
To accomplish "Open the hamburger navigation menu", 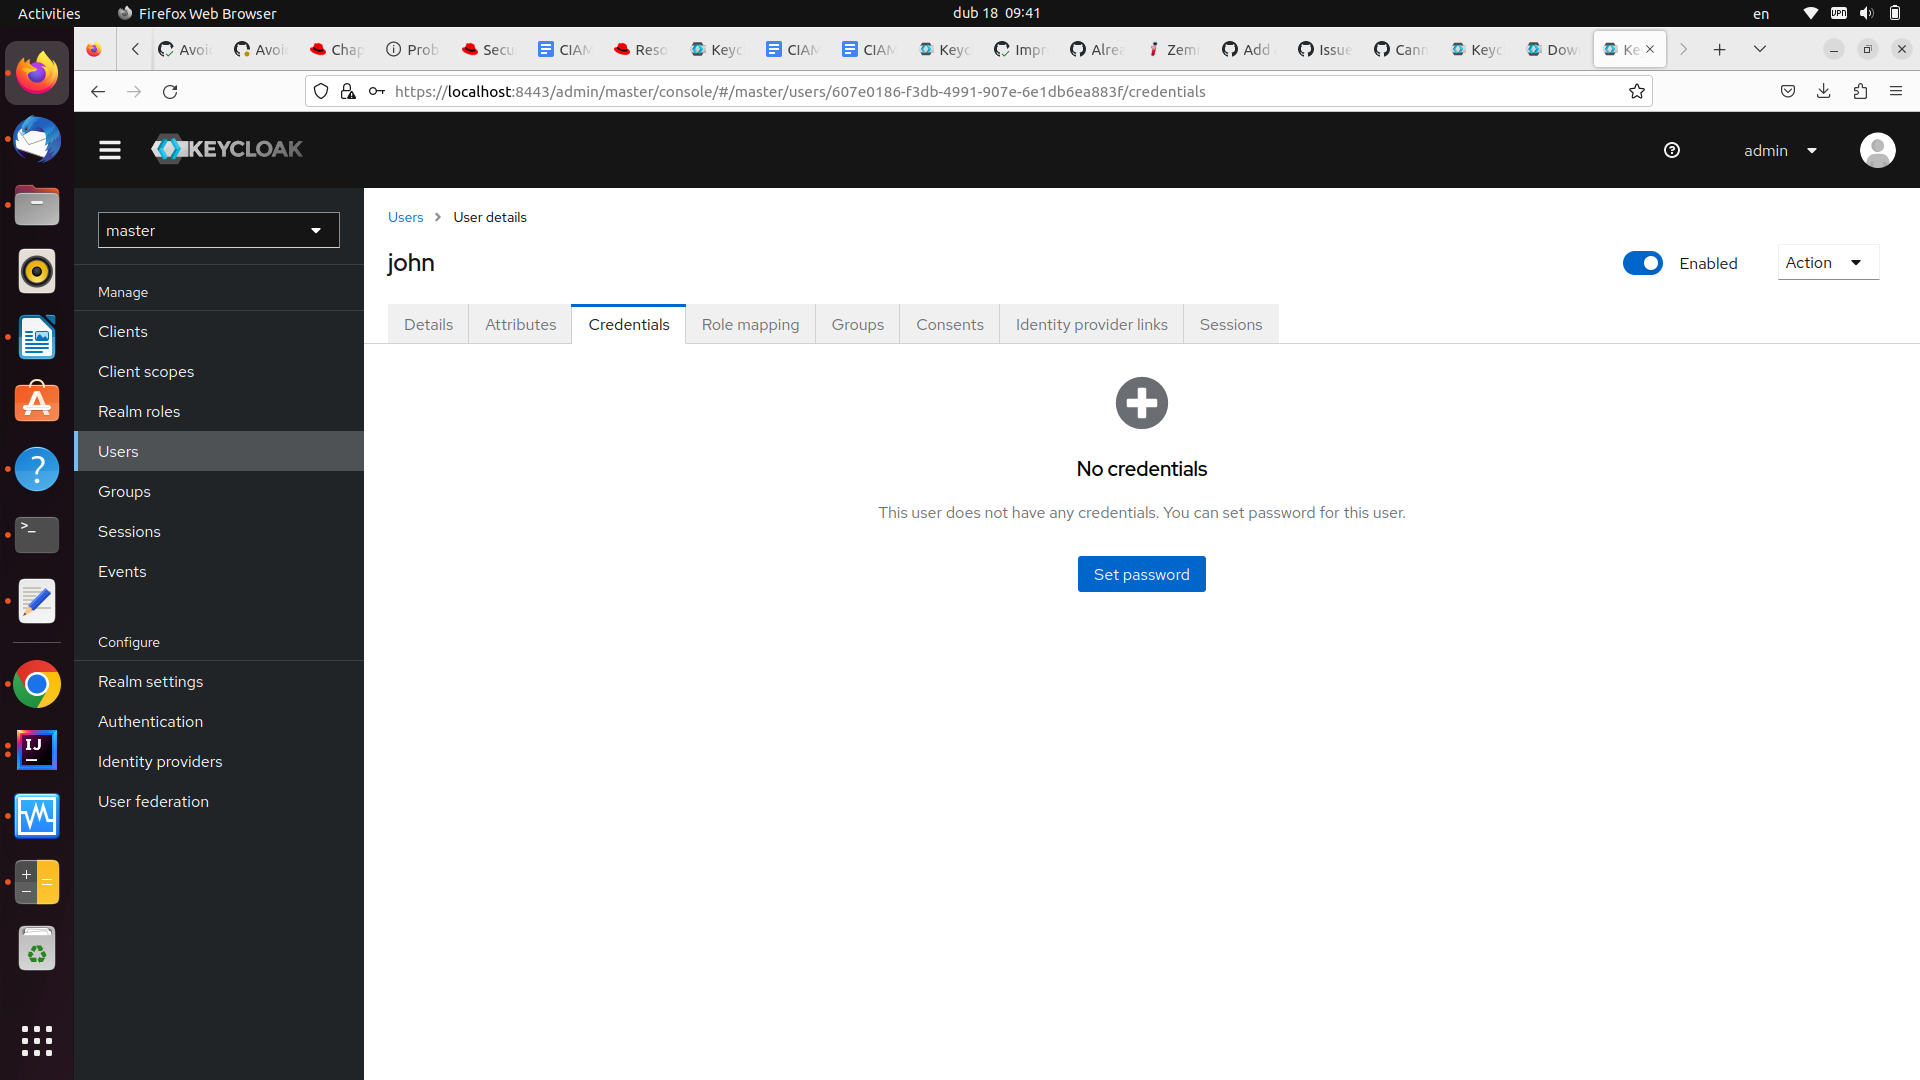I will pyautogui.click(x=109, y=149).
